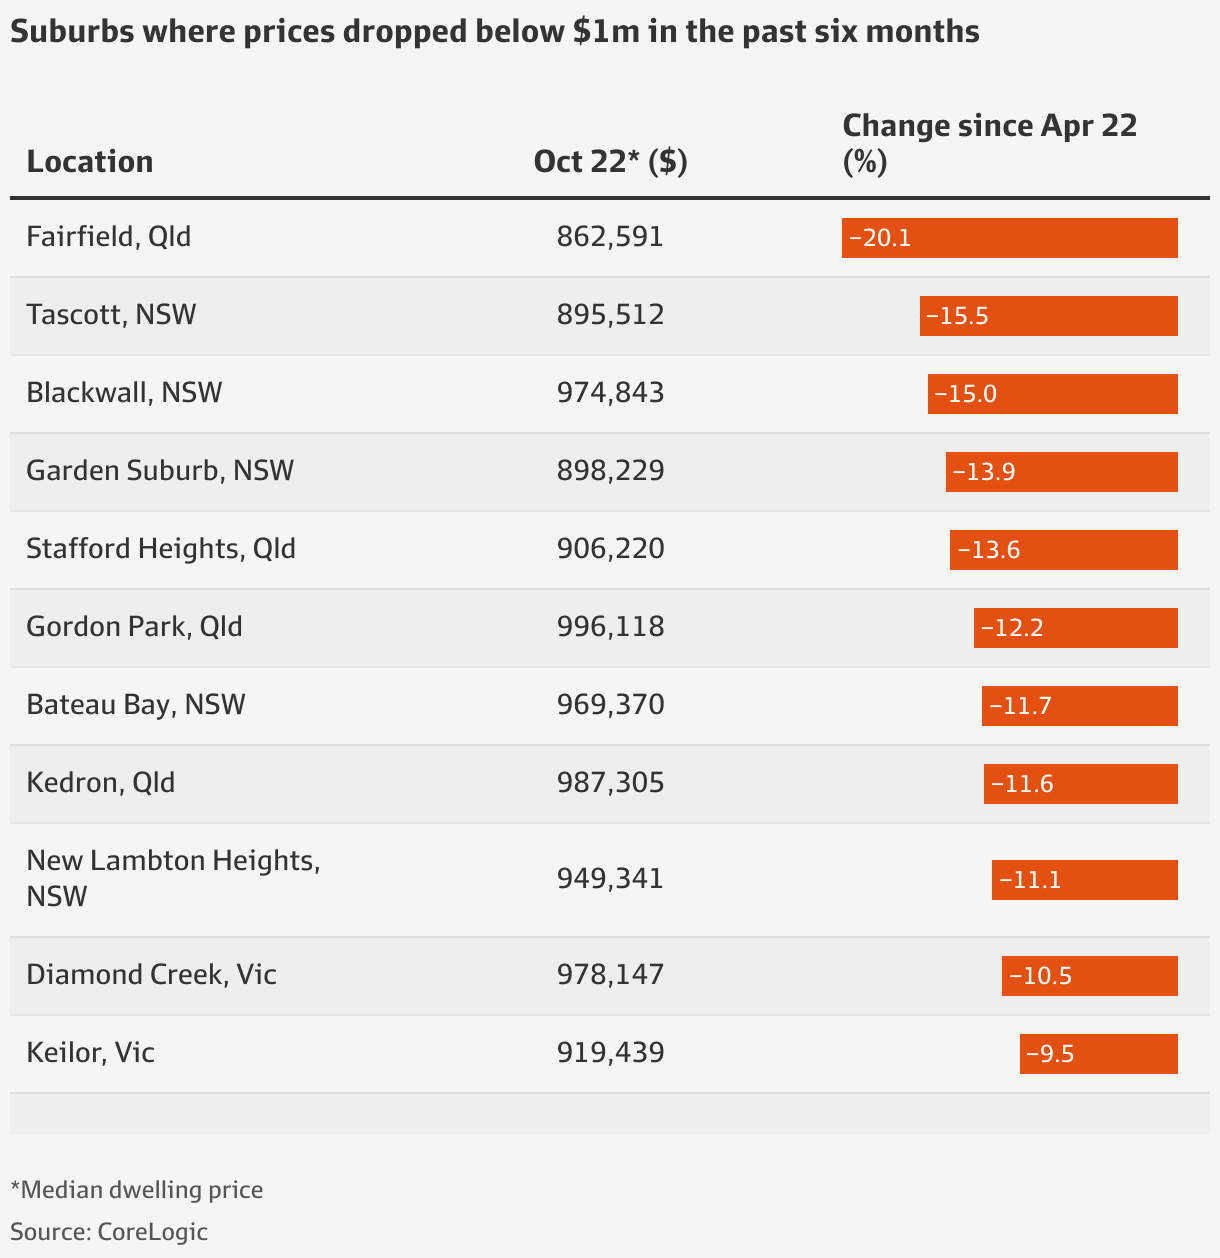This screenshot has width=1220, height=1258.
Task: Click the −11.6 bar for Kedron
Action: tap(1081, 784)
